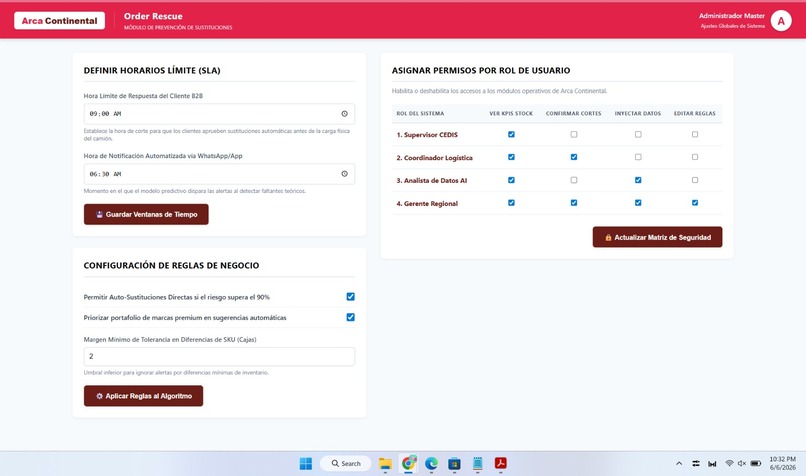Image resolution: width=806 pixels, height=476 pixels.
Task: Check Inyectar Datos for Supervisor CEDIS
Action: coord(638,134)
